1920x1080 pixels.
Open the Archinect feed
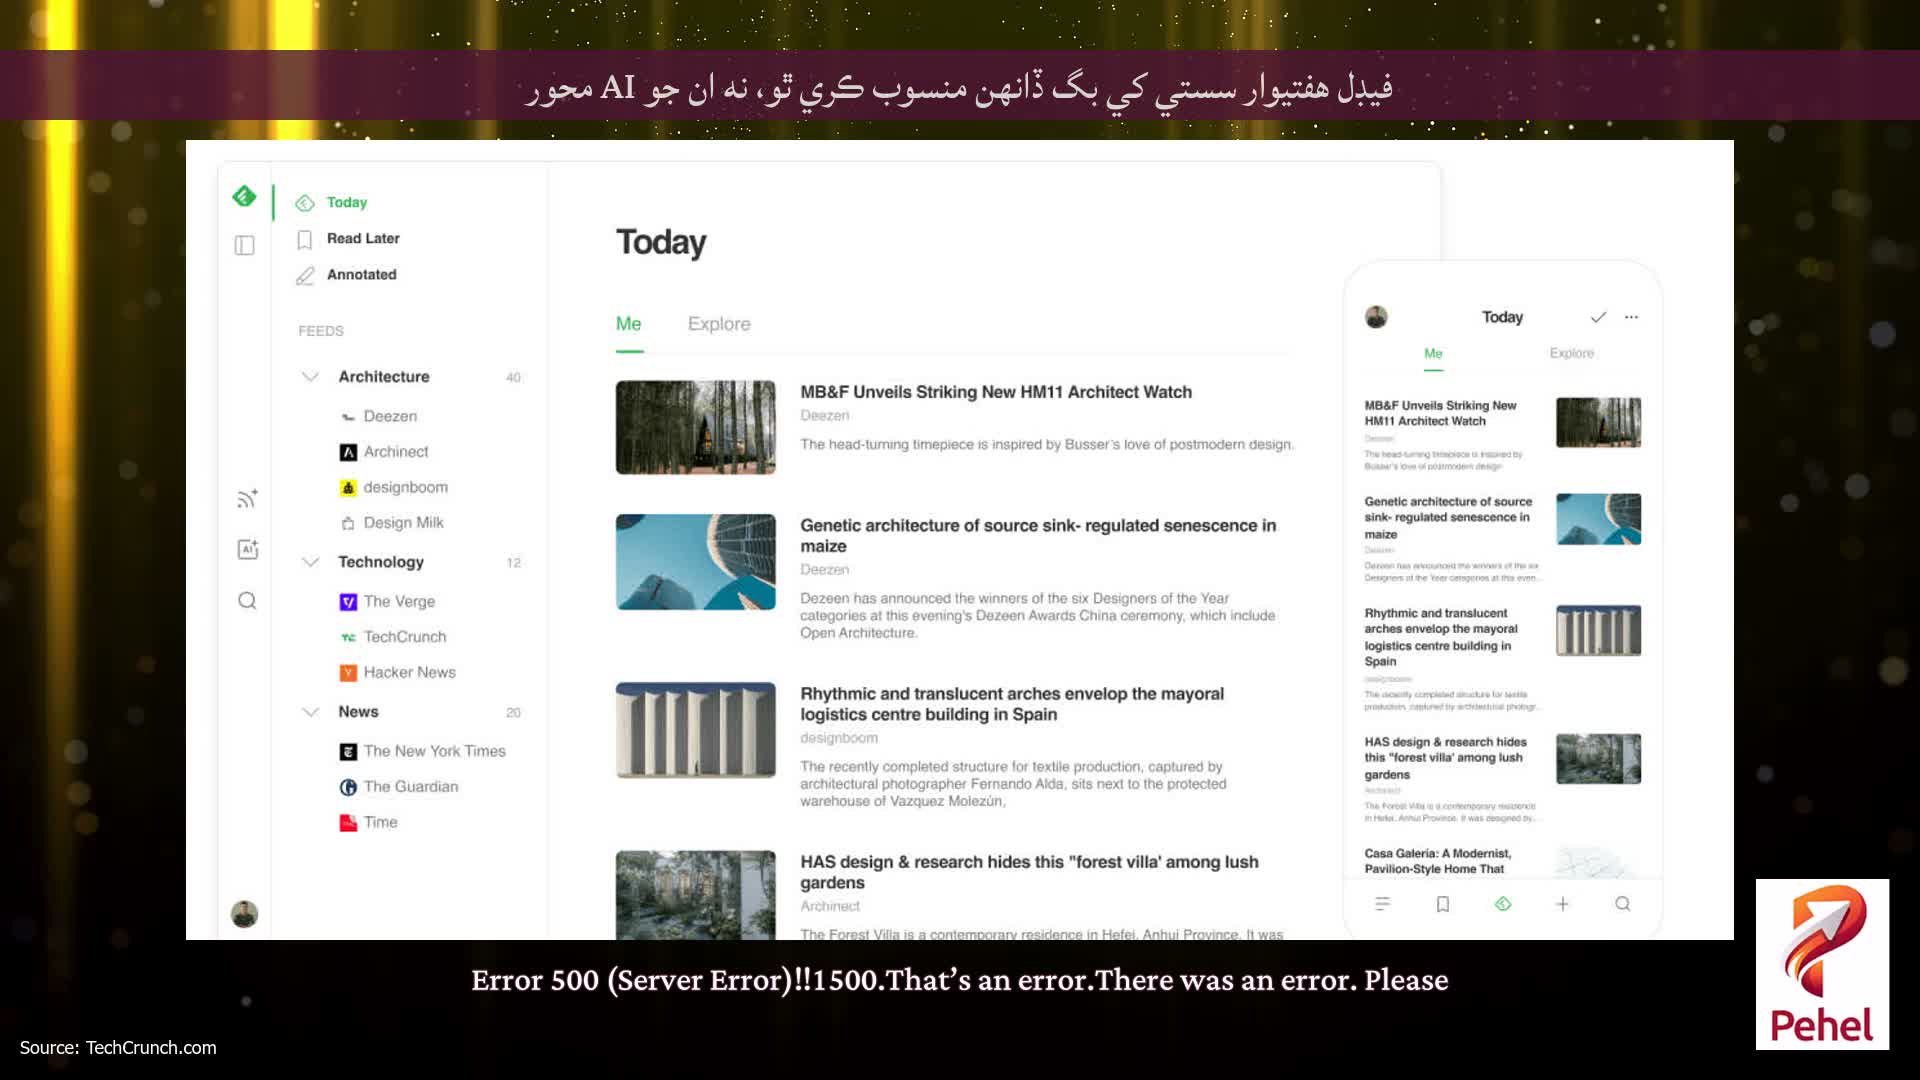pyautogui.click(x=396, y=452)
